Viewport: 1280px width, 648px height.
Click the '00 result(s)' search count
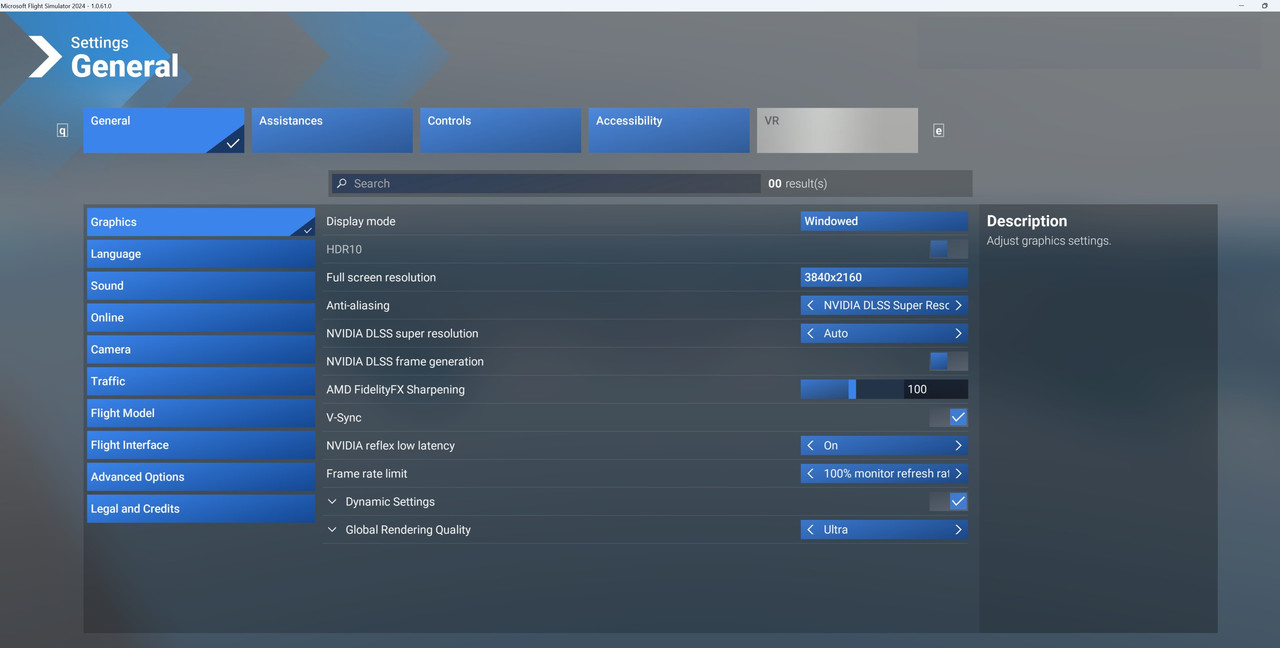797,184
